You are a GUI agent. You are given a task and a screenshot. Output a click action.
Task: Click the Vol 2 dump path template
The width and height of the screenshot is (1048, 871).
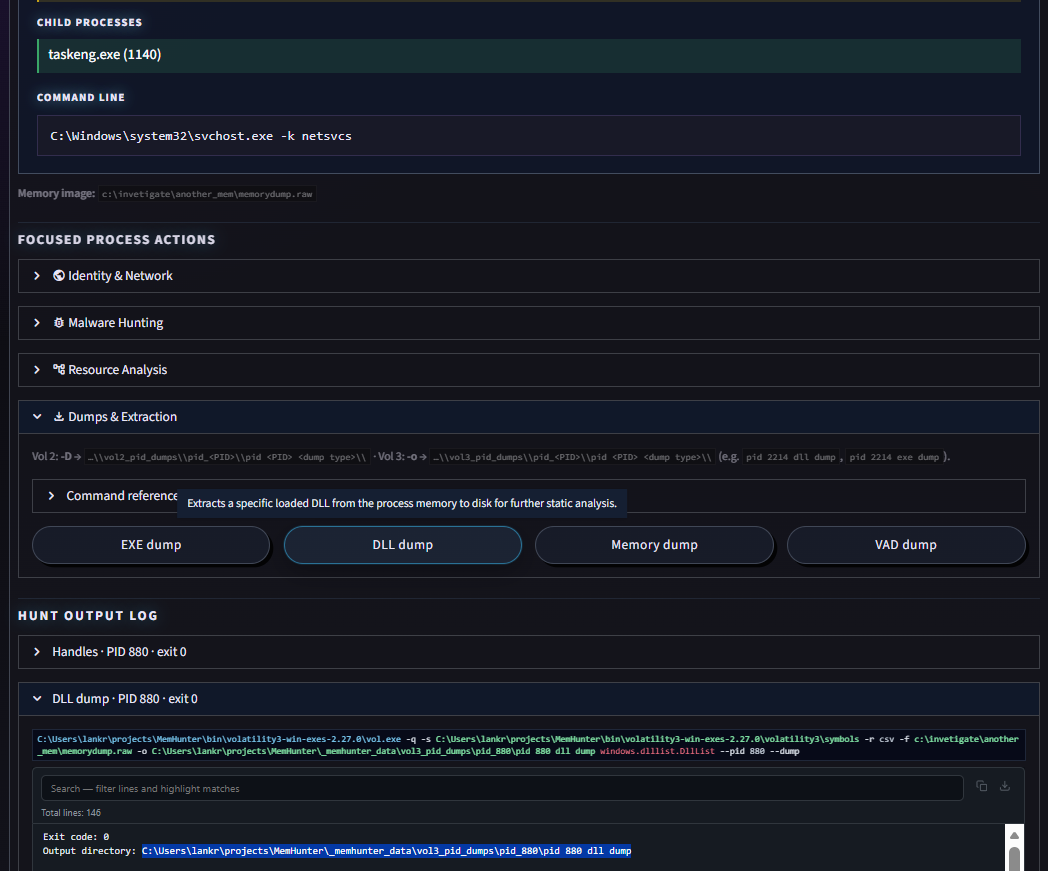[227, 457]
